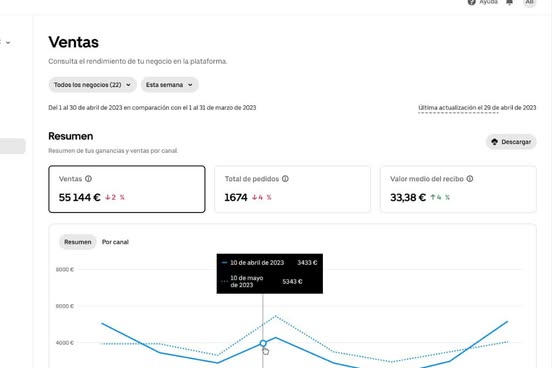This screenshot has height=368, width=552.
Task: Click the Descargar button
Action: 511,142
